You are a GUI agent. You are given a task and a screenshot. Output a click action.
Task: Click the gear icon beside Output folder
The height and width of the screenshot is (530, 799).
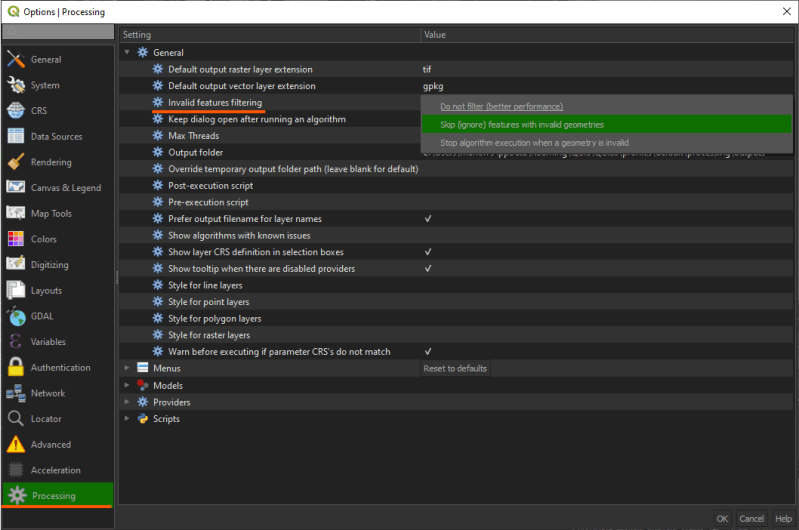(x=158, y=152)
